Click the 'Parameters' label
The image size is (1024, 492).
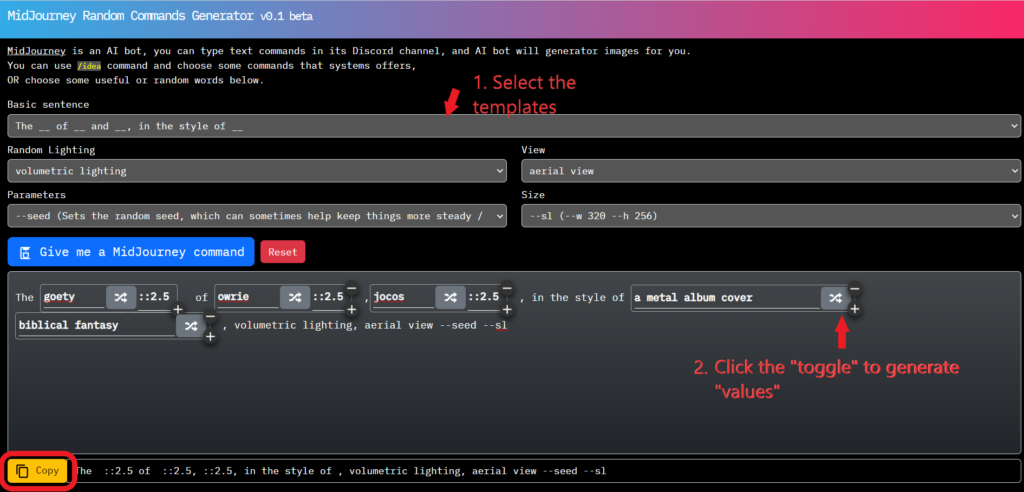tap(37, 195)
